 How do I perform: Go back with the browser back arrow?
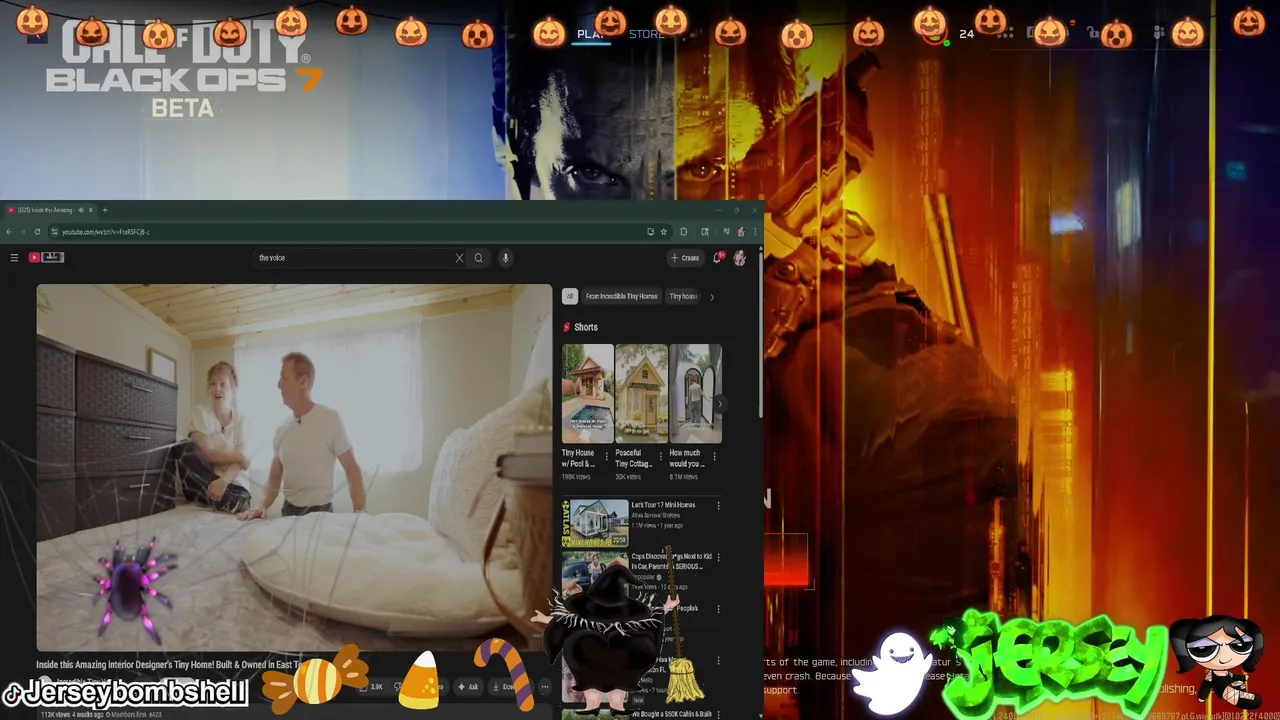pyautogui.click(x=9, y=232)
